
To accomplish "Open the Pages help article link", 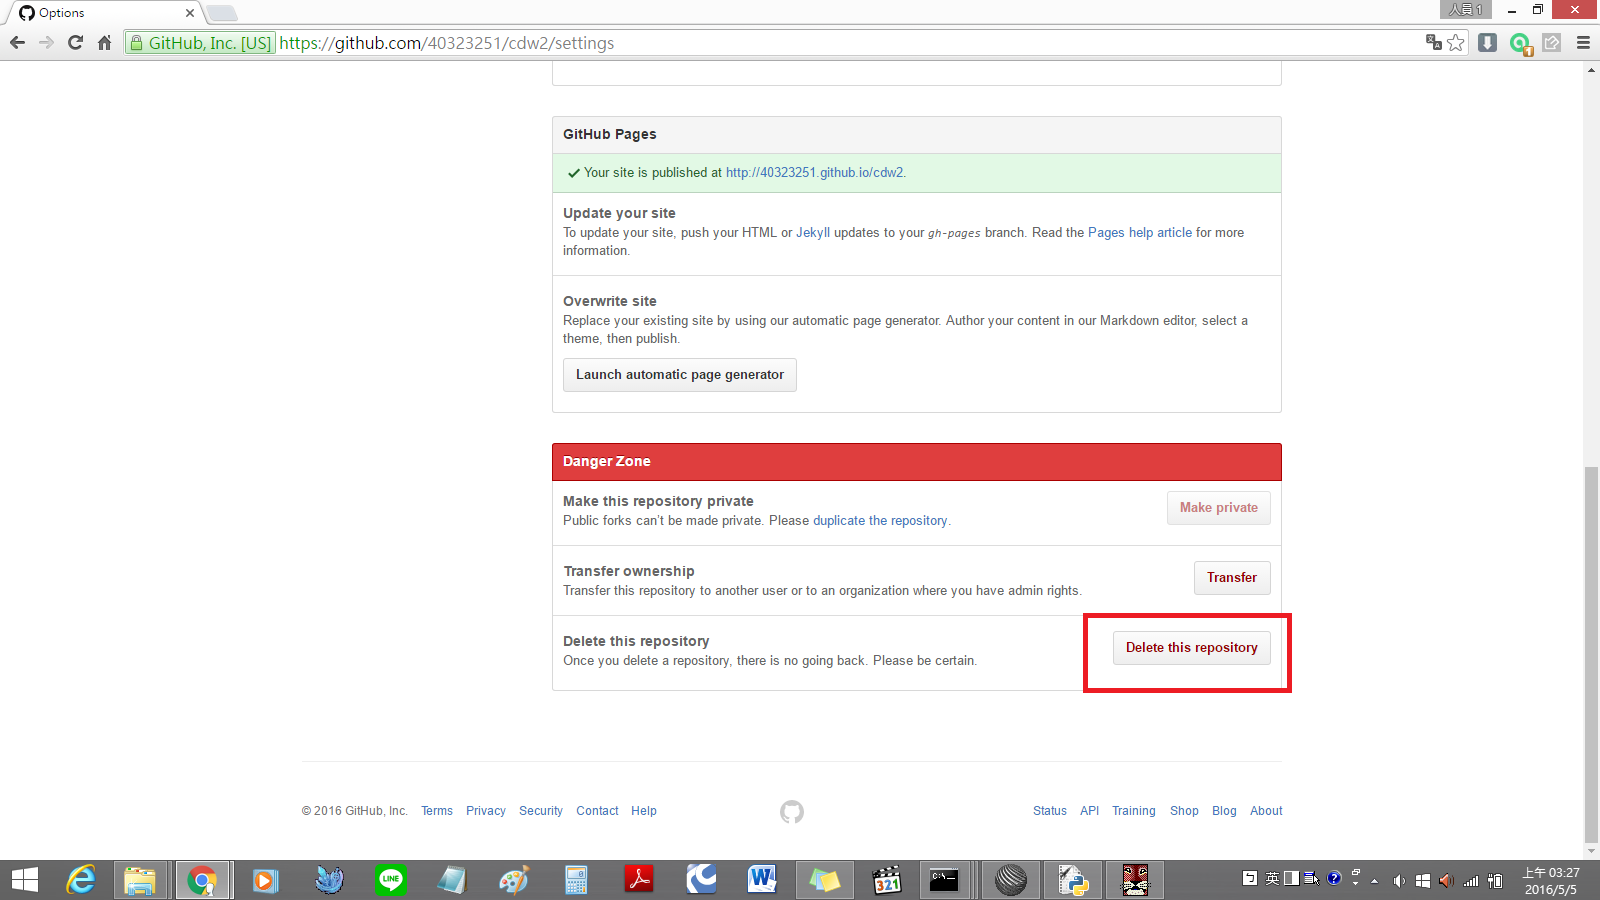I will tap(1140, 232).
